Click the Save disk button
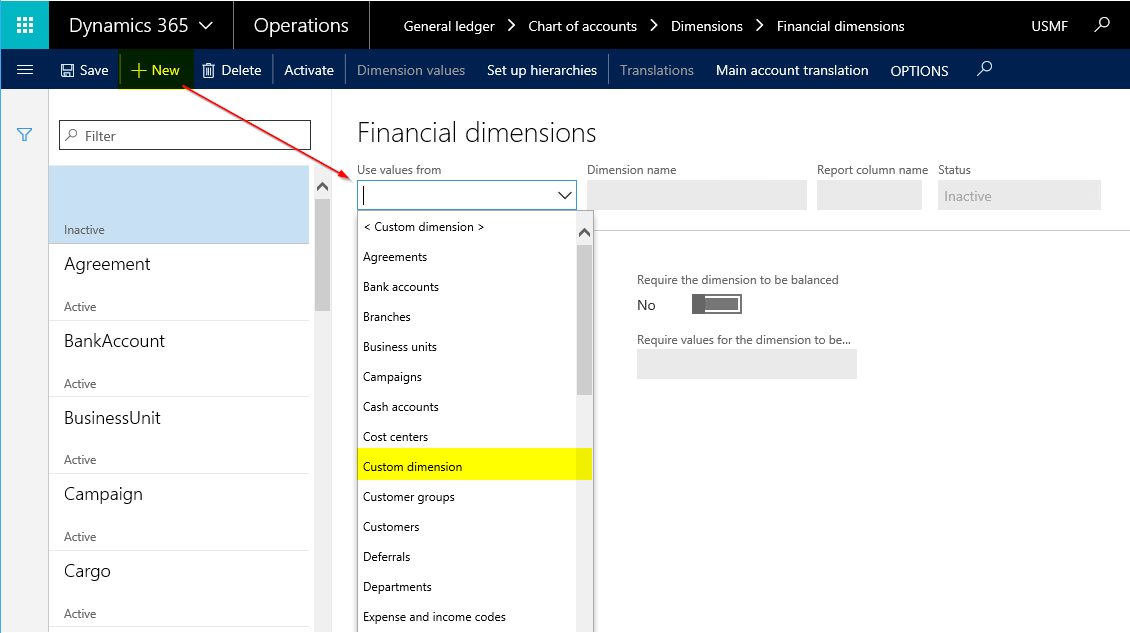 click(x=84, y=70)
